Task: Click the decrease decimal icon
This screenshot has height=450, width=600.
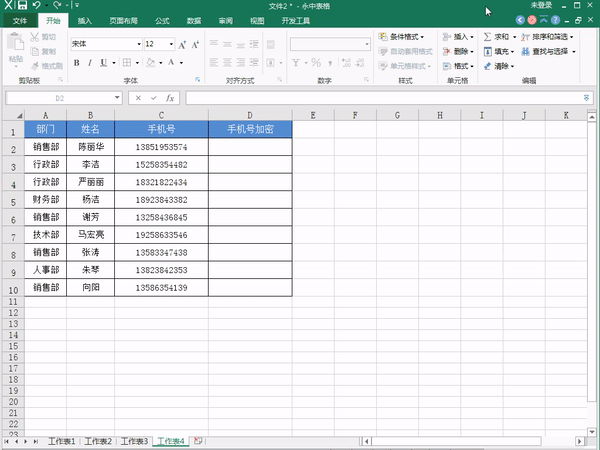Action: (x=360, y=62)
